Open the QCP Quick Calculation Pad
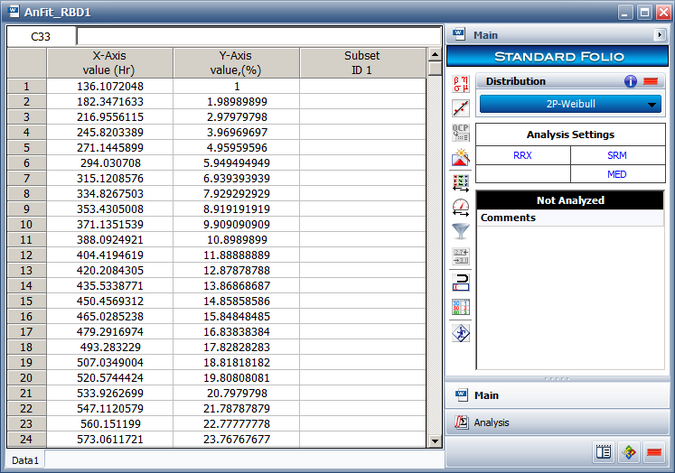Screen dimensions: 675x473 [x=461, y=131]
